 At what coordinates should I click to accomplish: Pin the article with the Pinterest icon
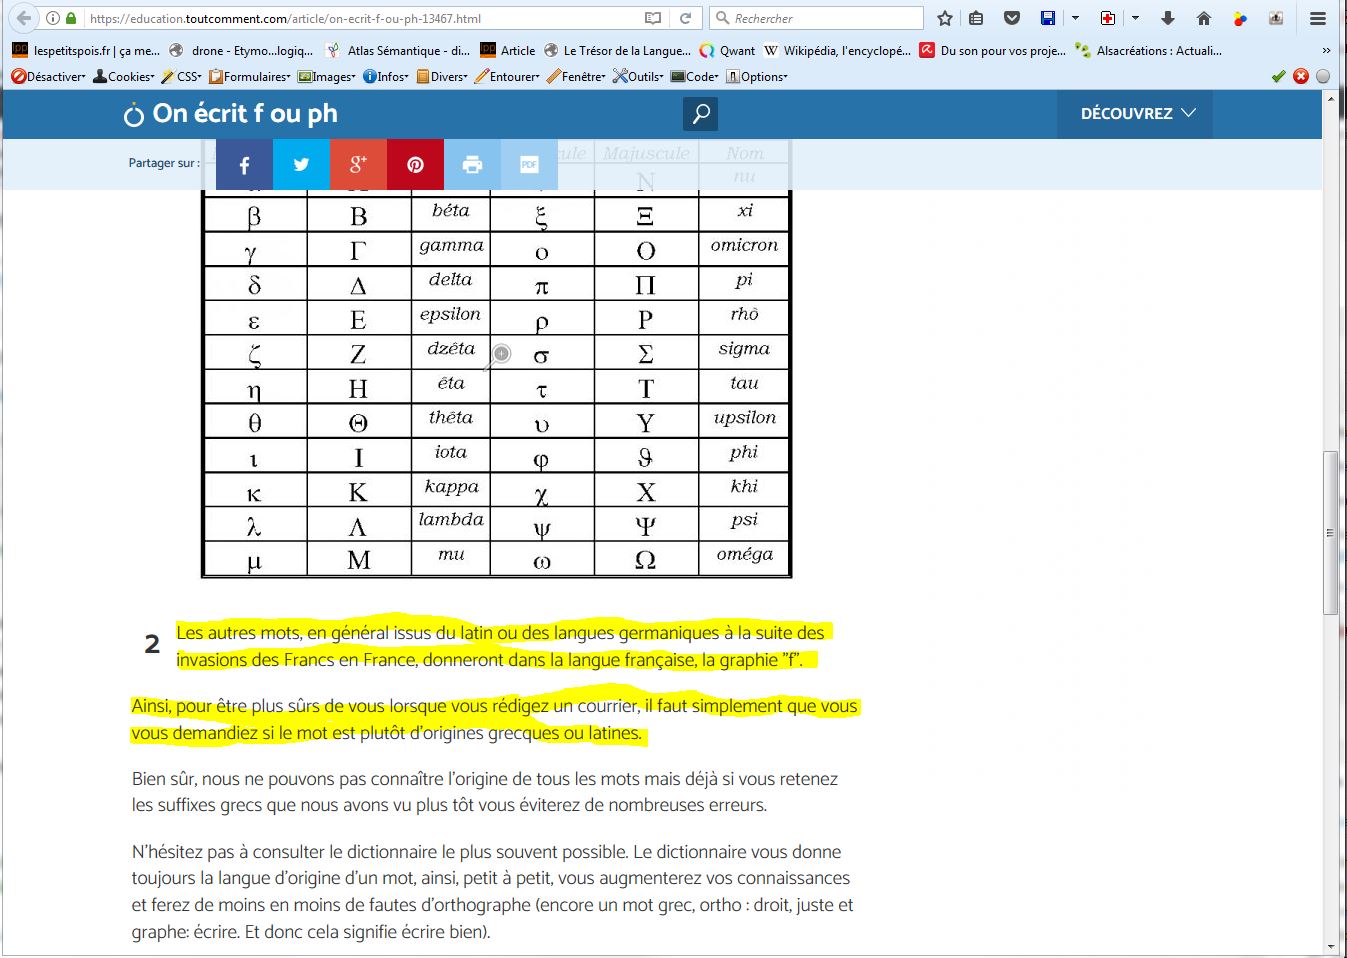tap(415, 165)
